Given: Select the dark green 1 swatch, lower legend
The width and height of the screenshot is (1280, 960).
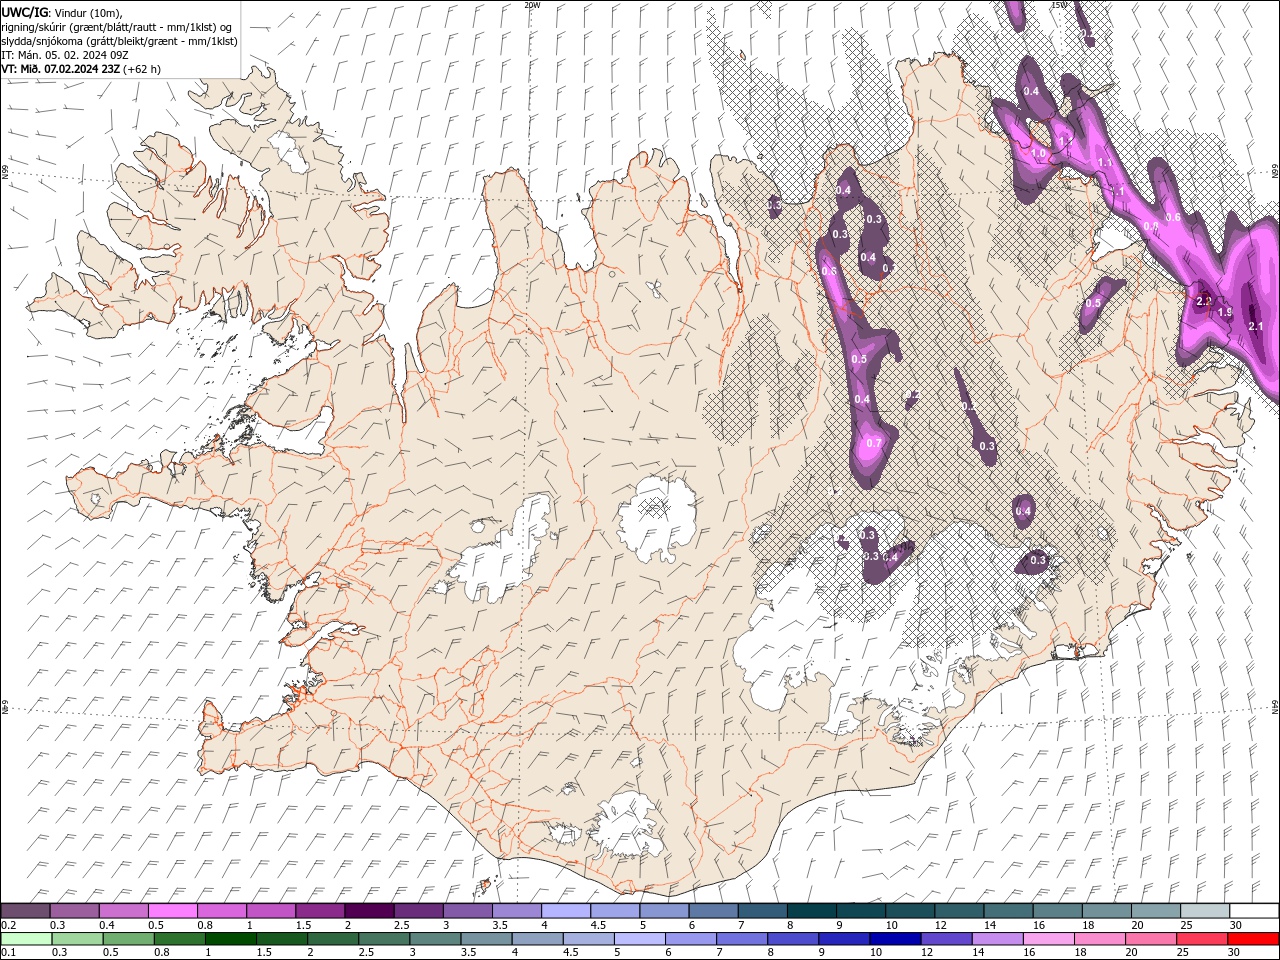Looking at the screenshot, I should (230, 939).
